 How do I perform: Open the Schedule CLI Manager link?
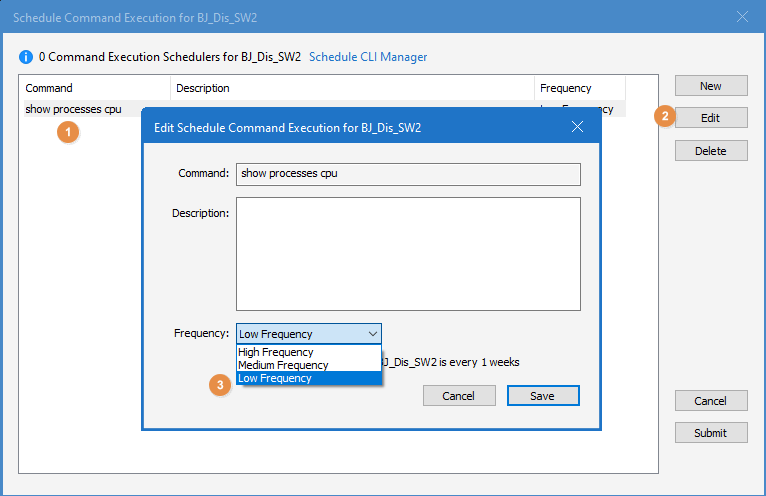click(x=368, y=57)
